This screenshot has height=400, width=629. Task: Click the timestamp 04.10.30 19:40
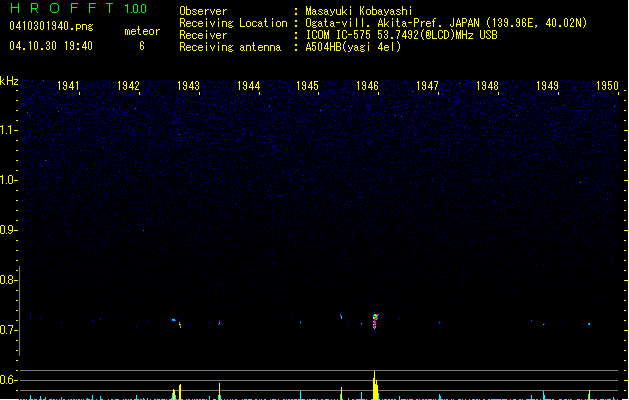pyautogui.click(x=51, y=46)
